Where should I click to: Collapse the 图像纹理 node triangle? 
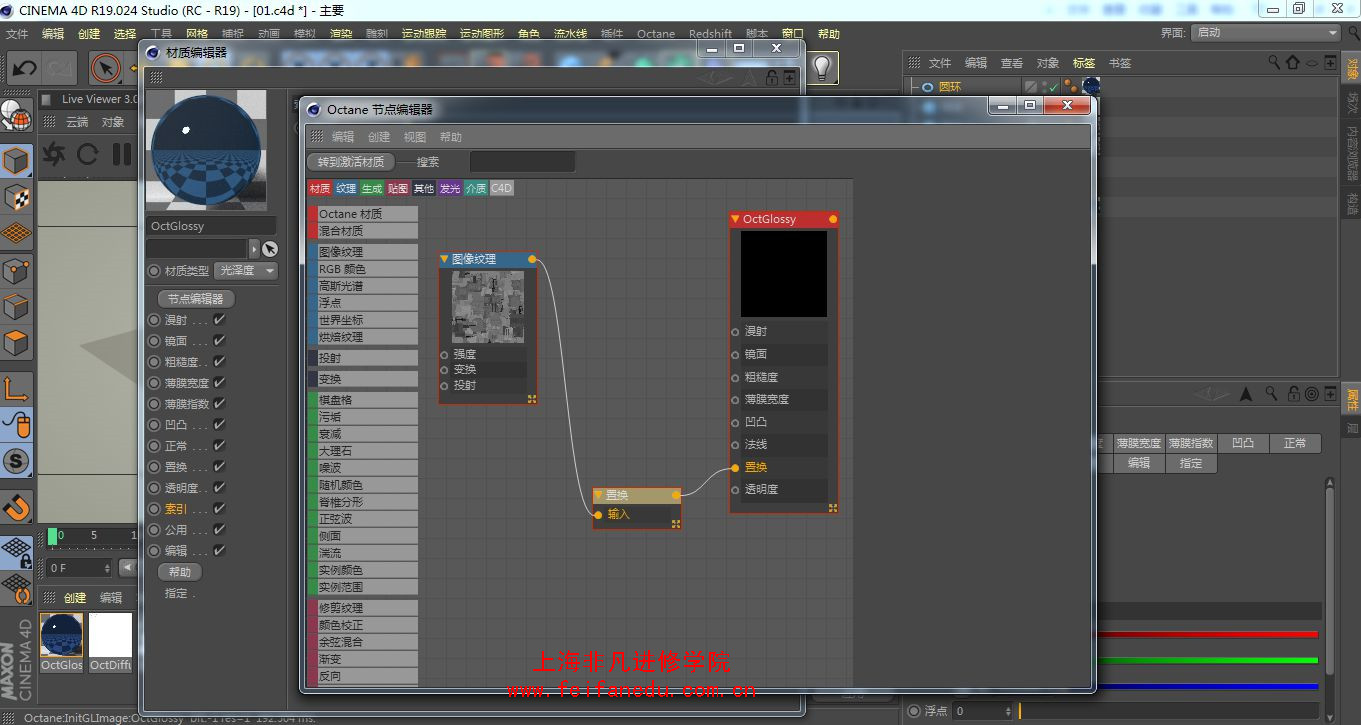pos(445,259)
